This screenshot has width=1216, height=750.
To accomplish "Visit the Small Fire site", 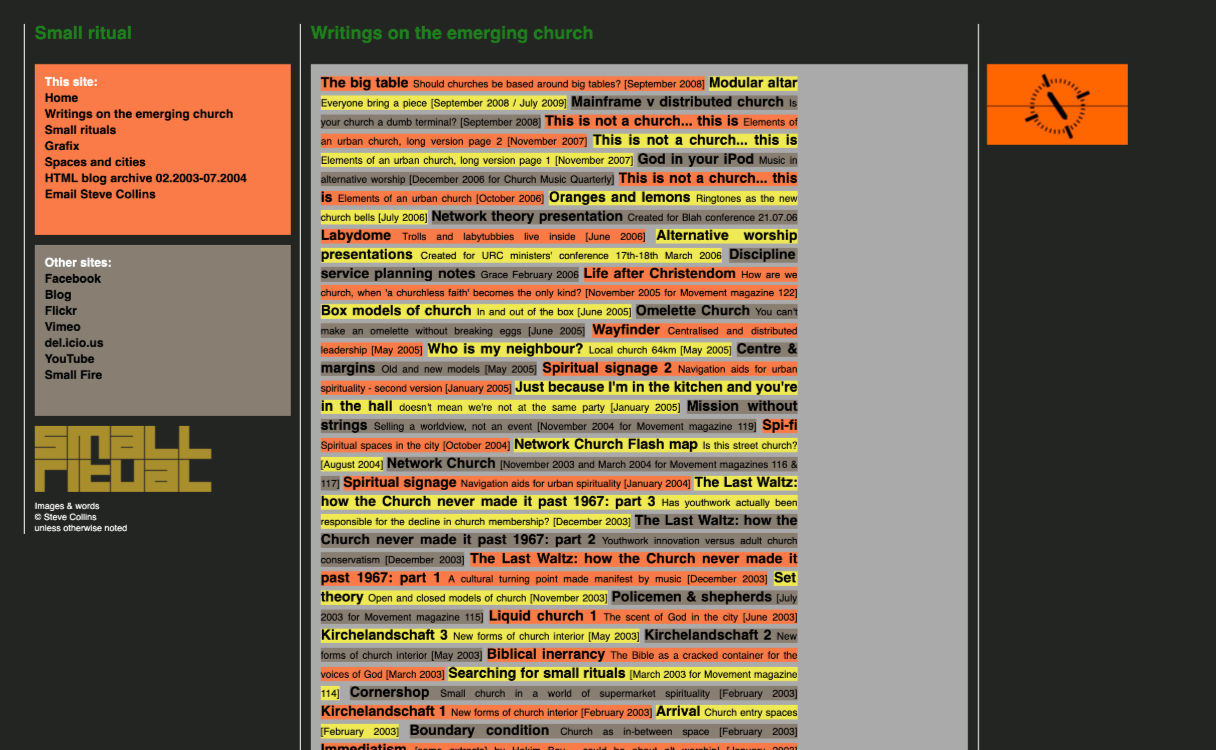I will (x=73, y=375).
